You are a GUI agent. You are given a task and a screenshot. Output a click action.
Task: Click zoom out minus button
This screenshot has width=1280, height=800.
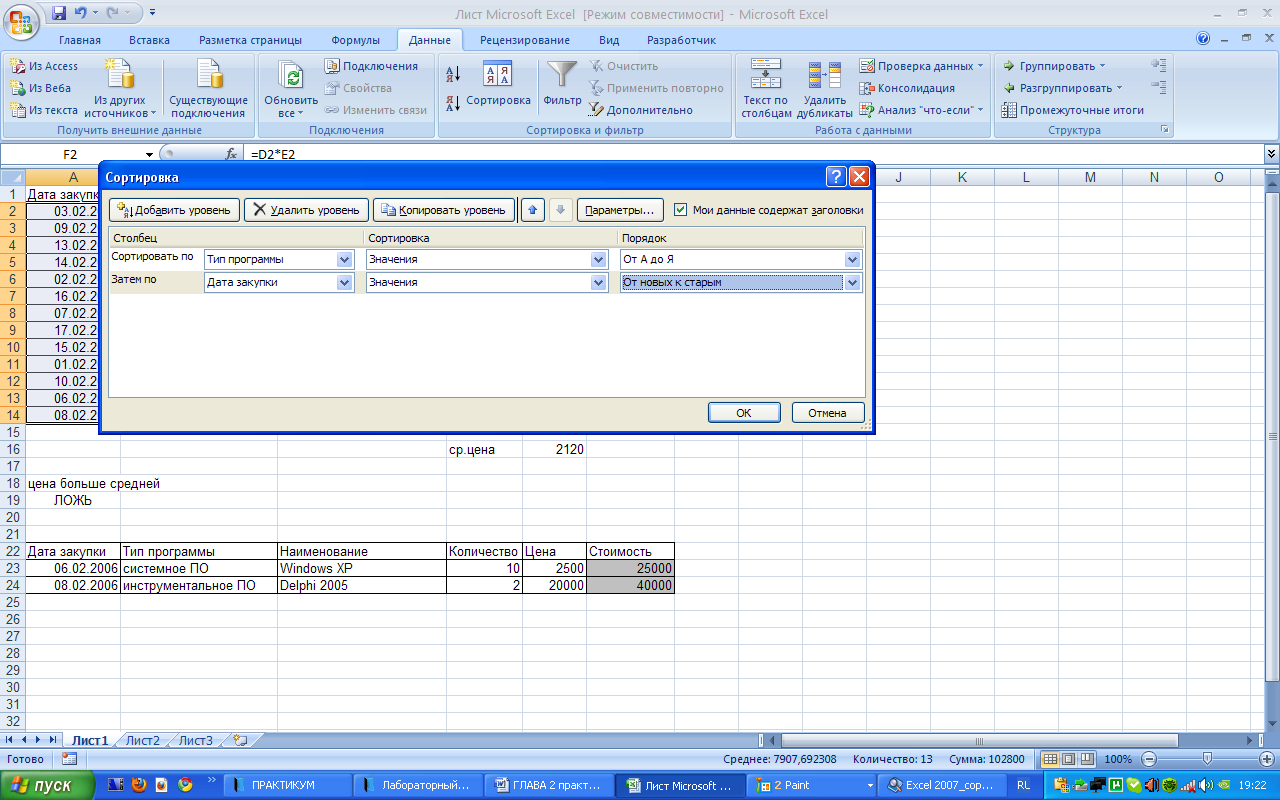coord(1149,759)
